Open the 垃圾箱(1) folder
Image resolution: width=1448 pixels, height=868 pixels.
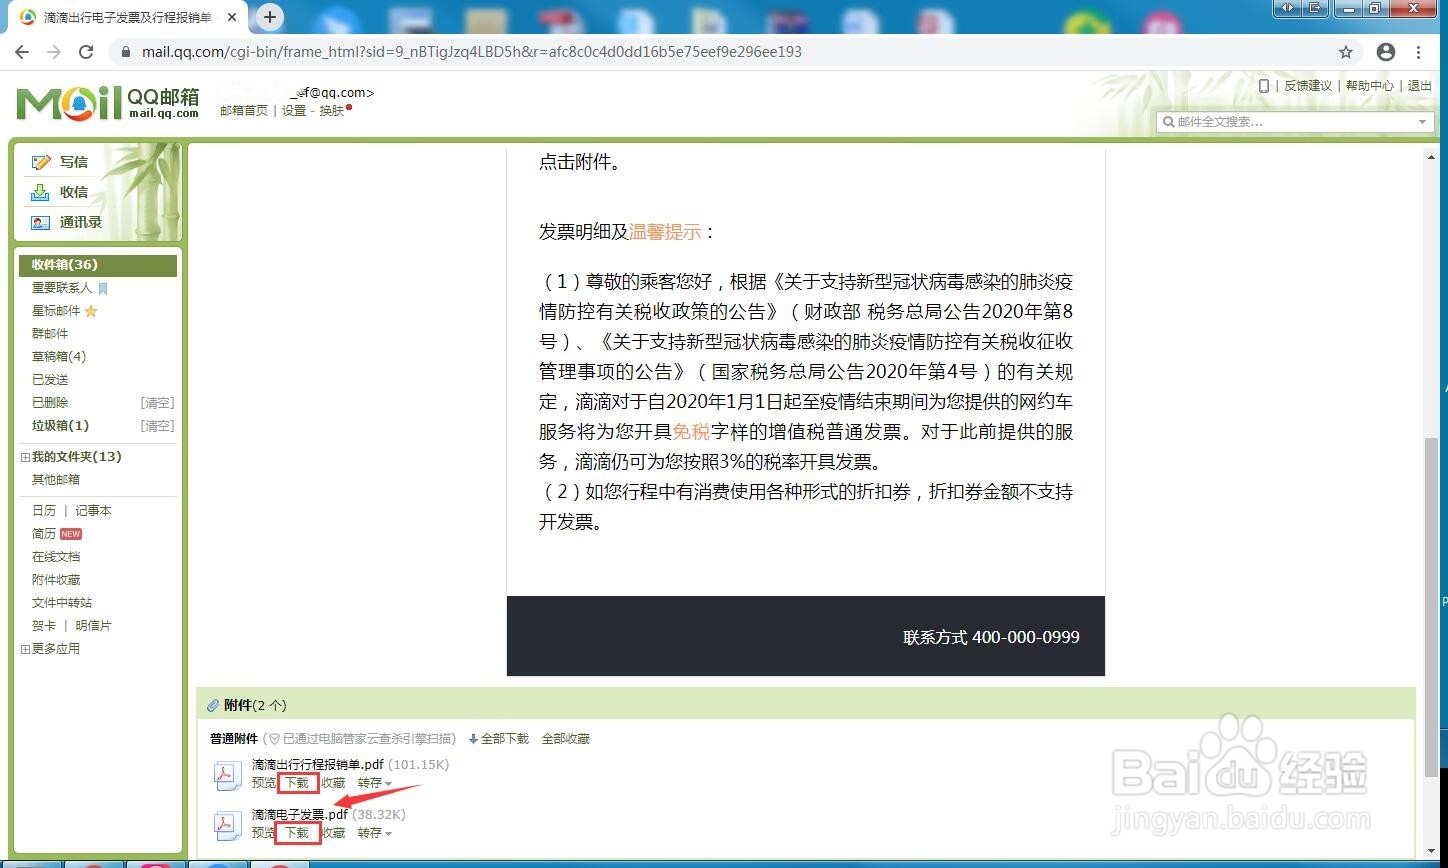coord(60,426)
